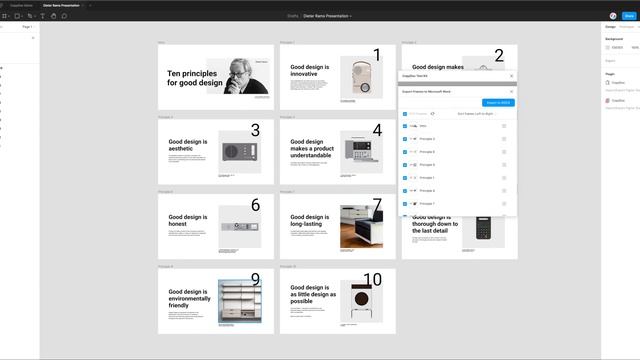Select the Hand tool
Viewport: 640px width, 360px height.
click(53, 16)
